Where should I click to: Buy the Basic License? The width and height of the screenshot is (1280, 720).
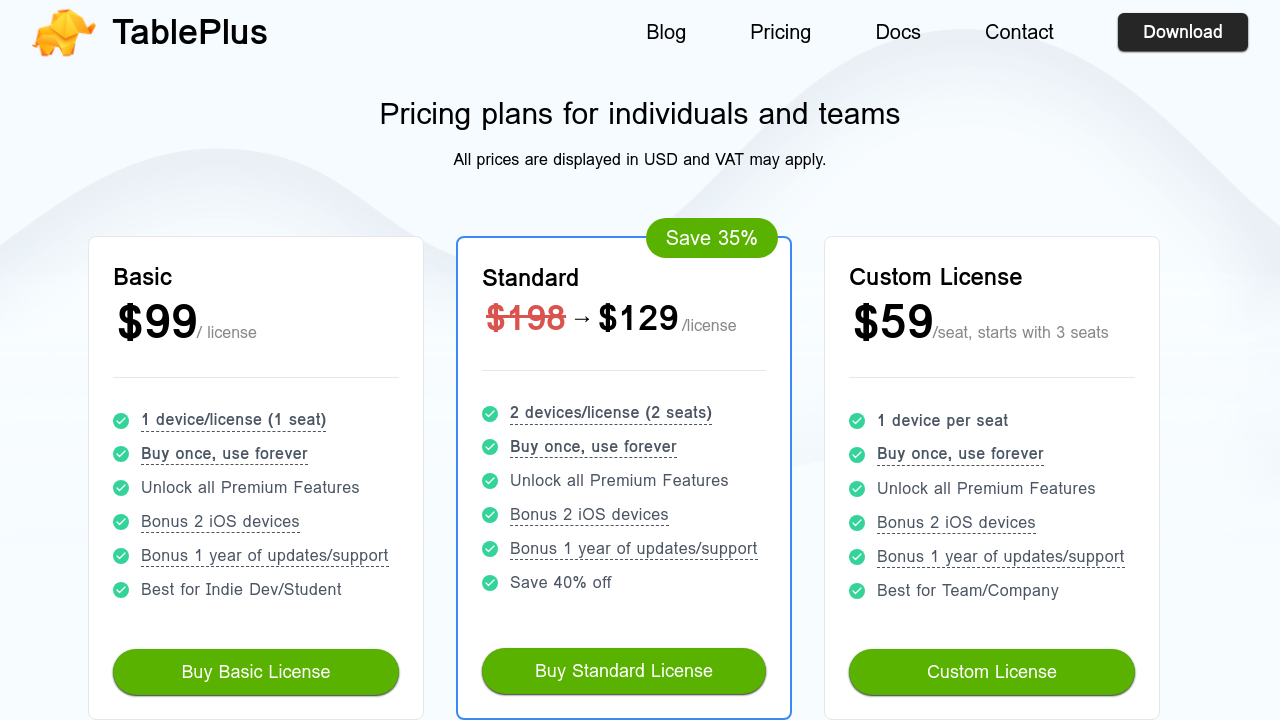[x=256, y=672]
